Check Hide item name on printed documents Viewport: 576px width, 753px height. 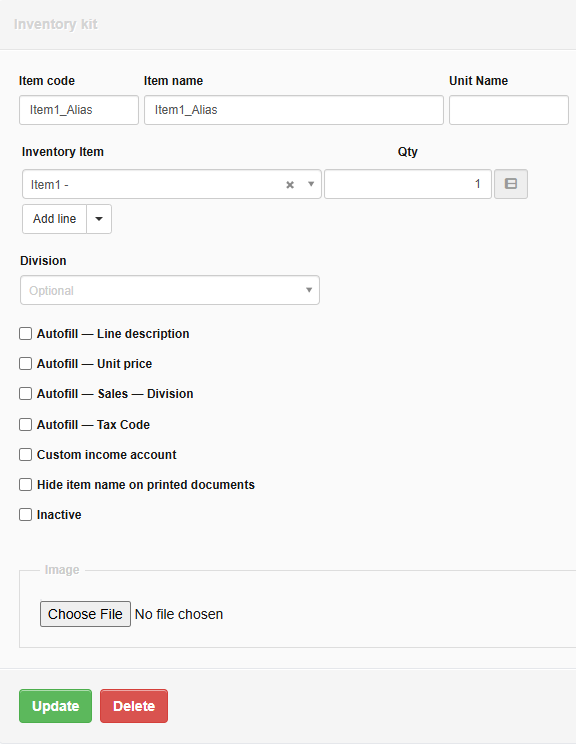point(25,485)
